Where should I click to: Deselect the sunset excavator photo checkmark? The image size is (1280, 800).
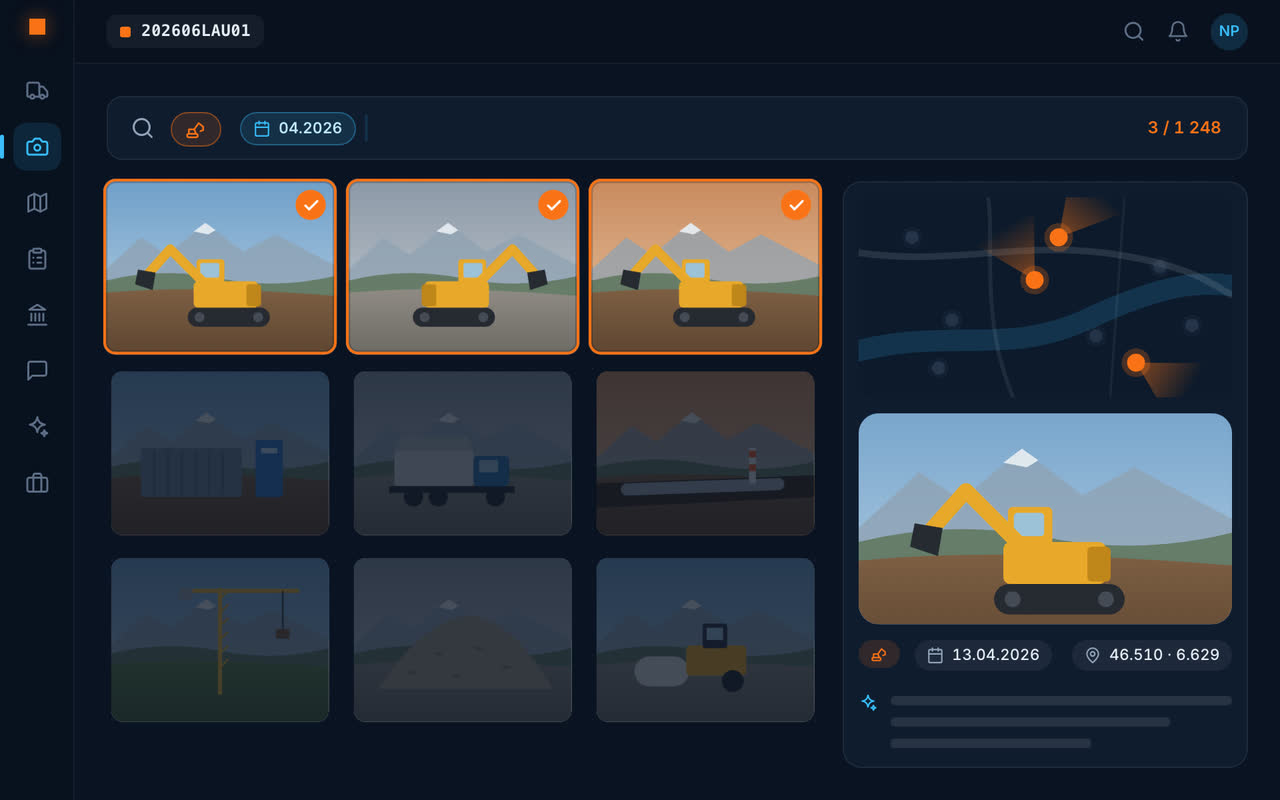coord(796,205)
